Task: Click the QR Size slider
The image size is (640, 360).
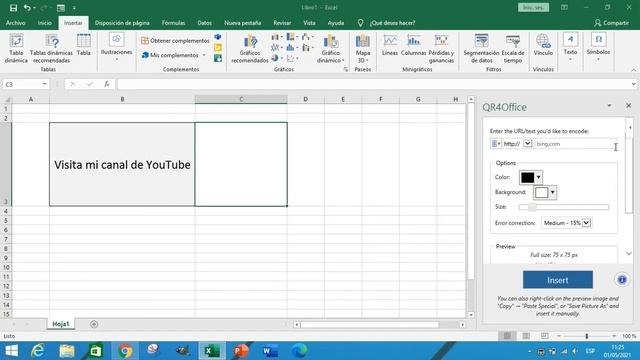Action: tap(564, 207)
